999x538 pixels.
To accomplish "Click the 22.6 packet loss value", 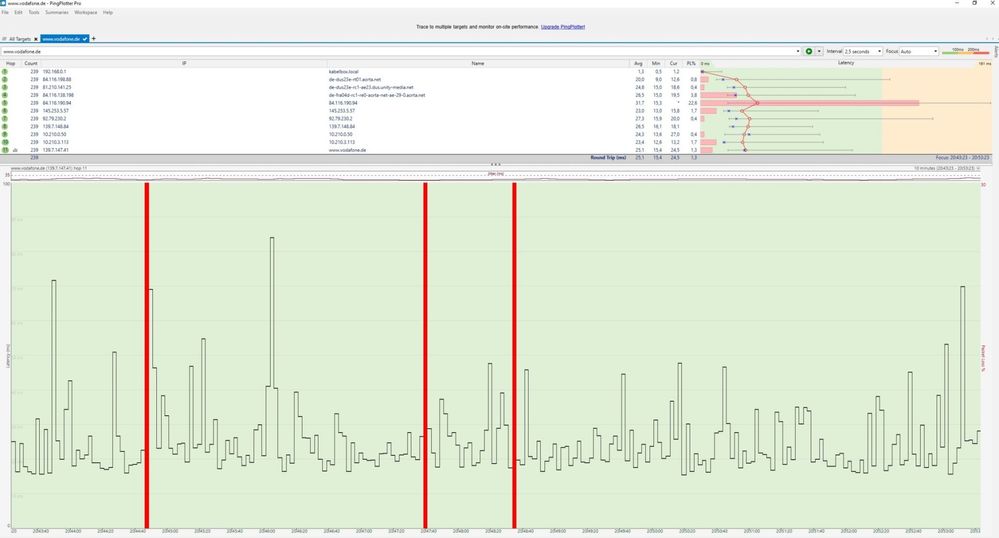I will [x=693, y=103].
